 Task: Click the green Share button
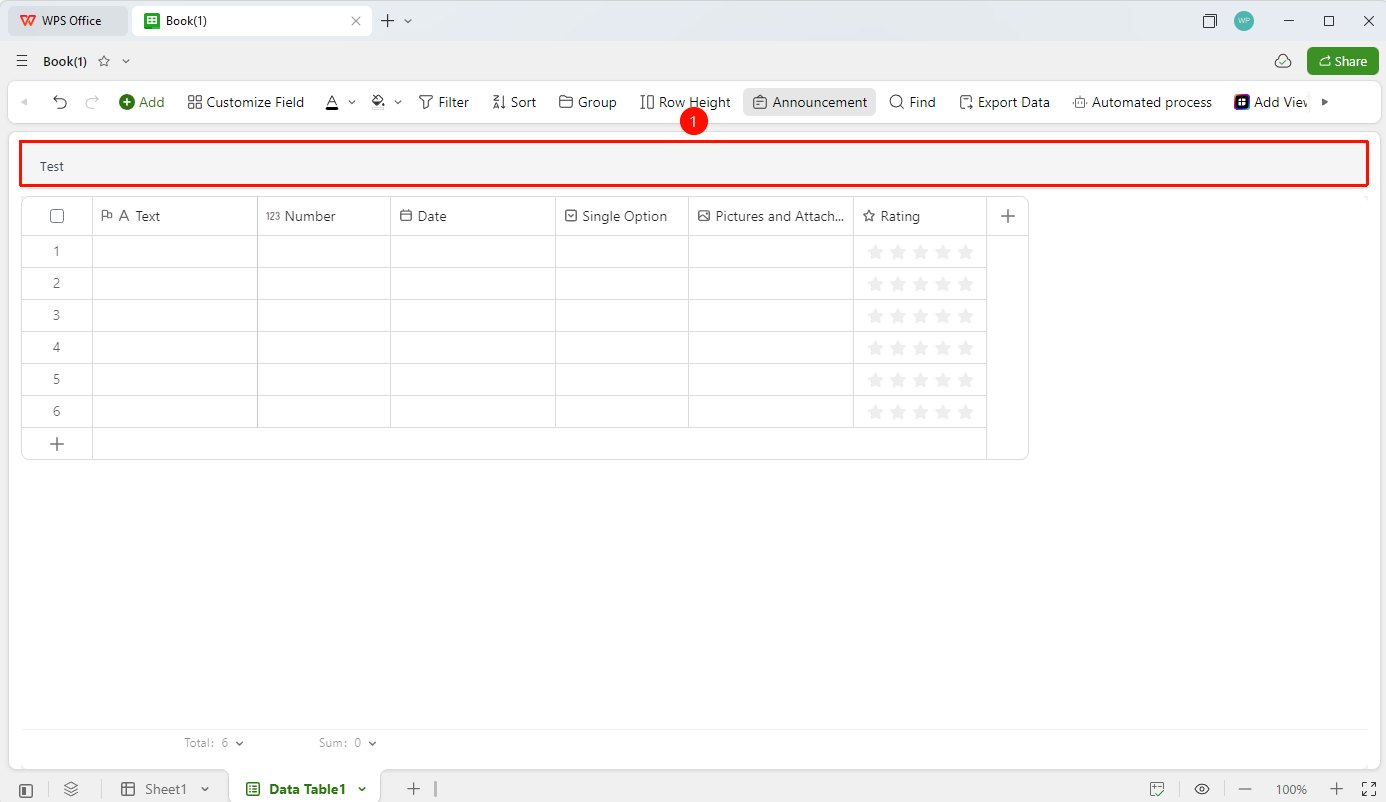[x=1343, y=61]
